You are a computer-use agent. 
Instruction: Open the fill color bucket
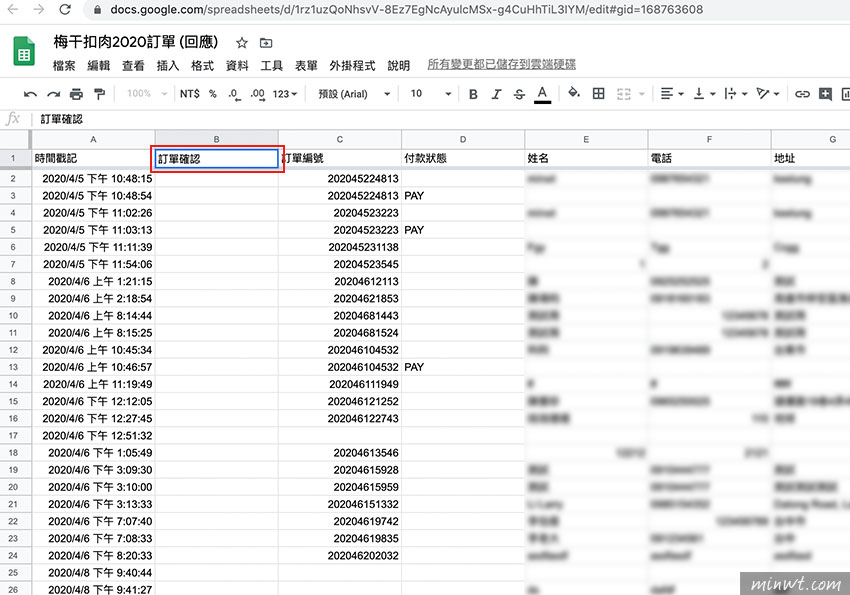click(574, 93)
